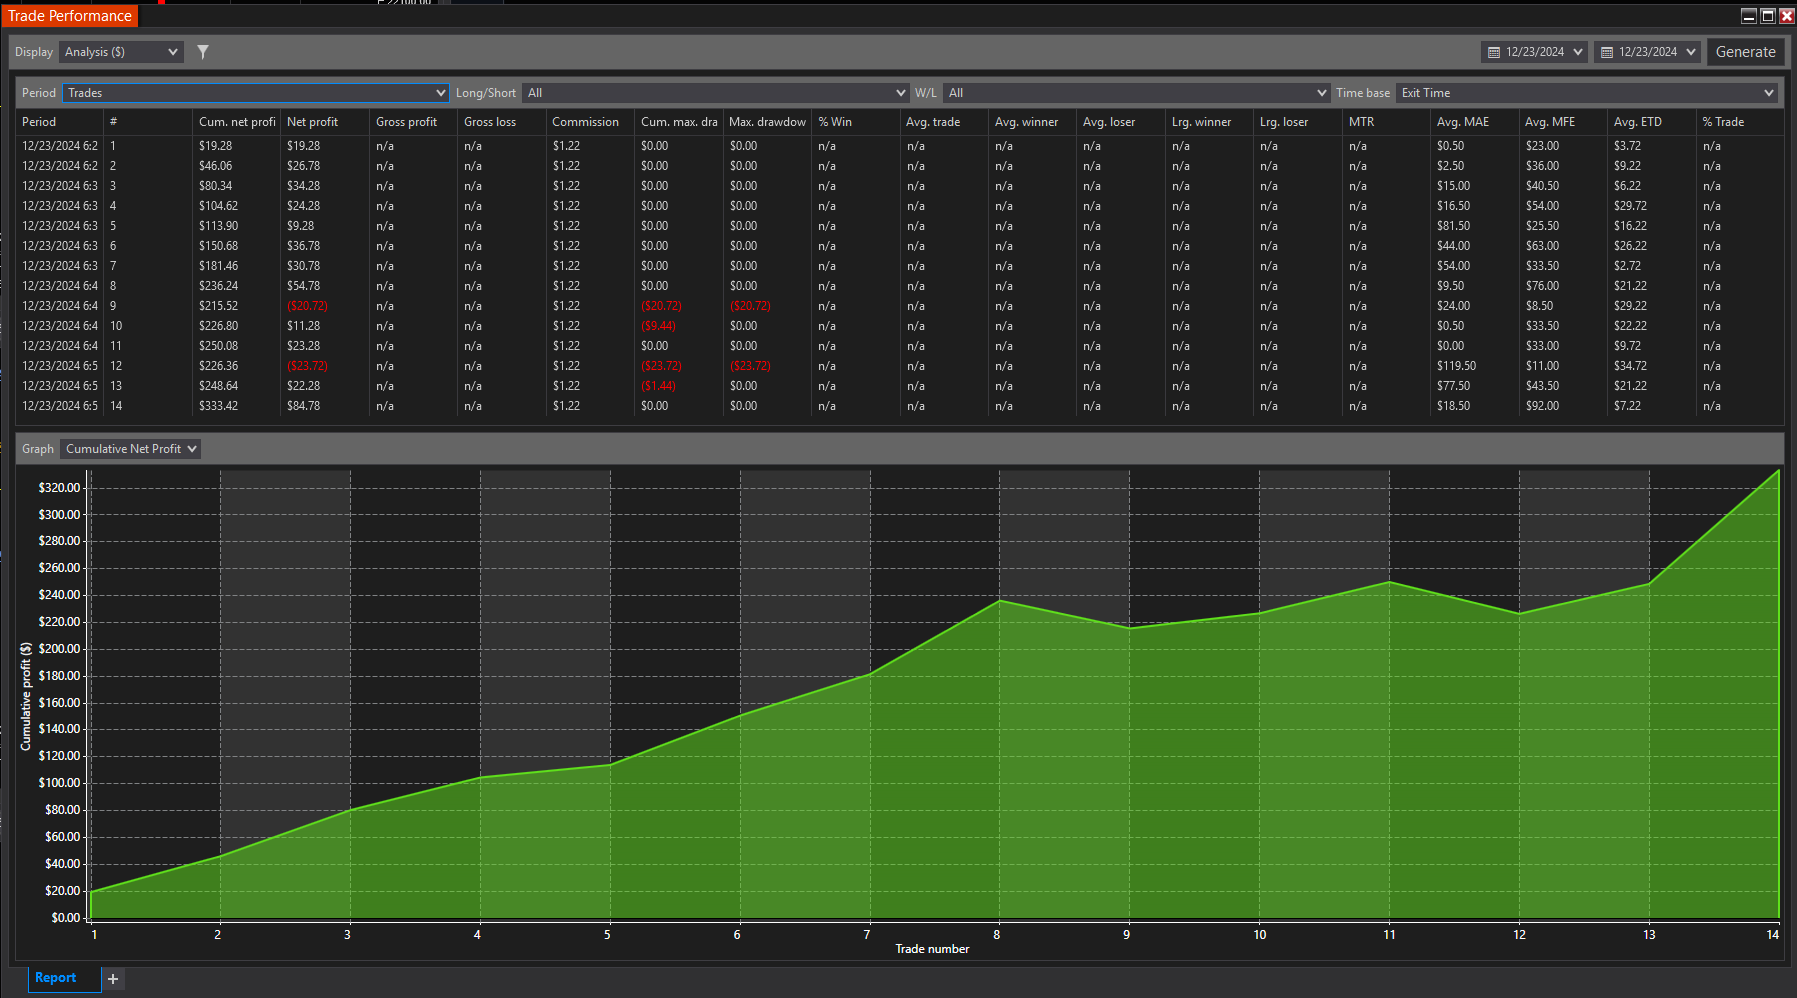Screen dimensions: 1797x998
Task: Add a new tab with the plus icon
Action: click(x=113, y=979)
